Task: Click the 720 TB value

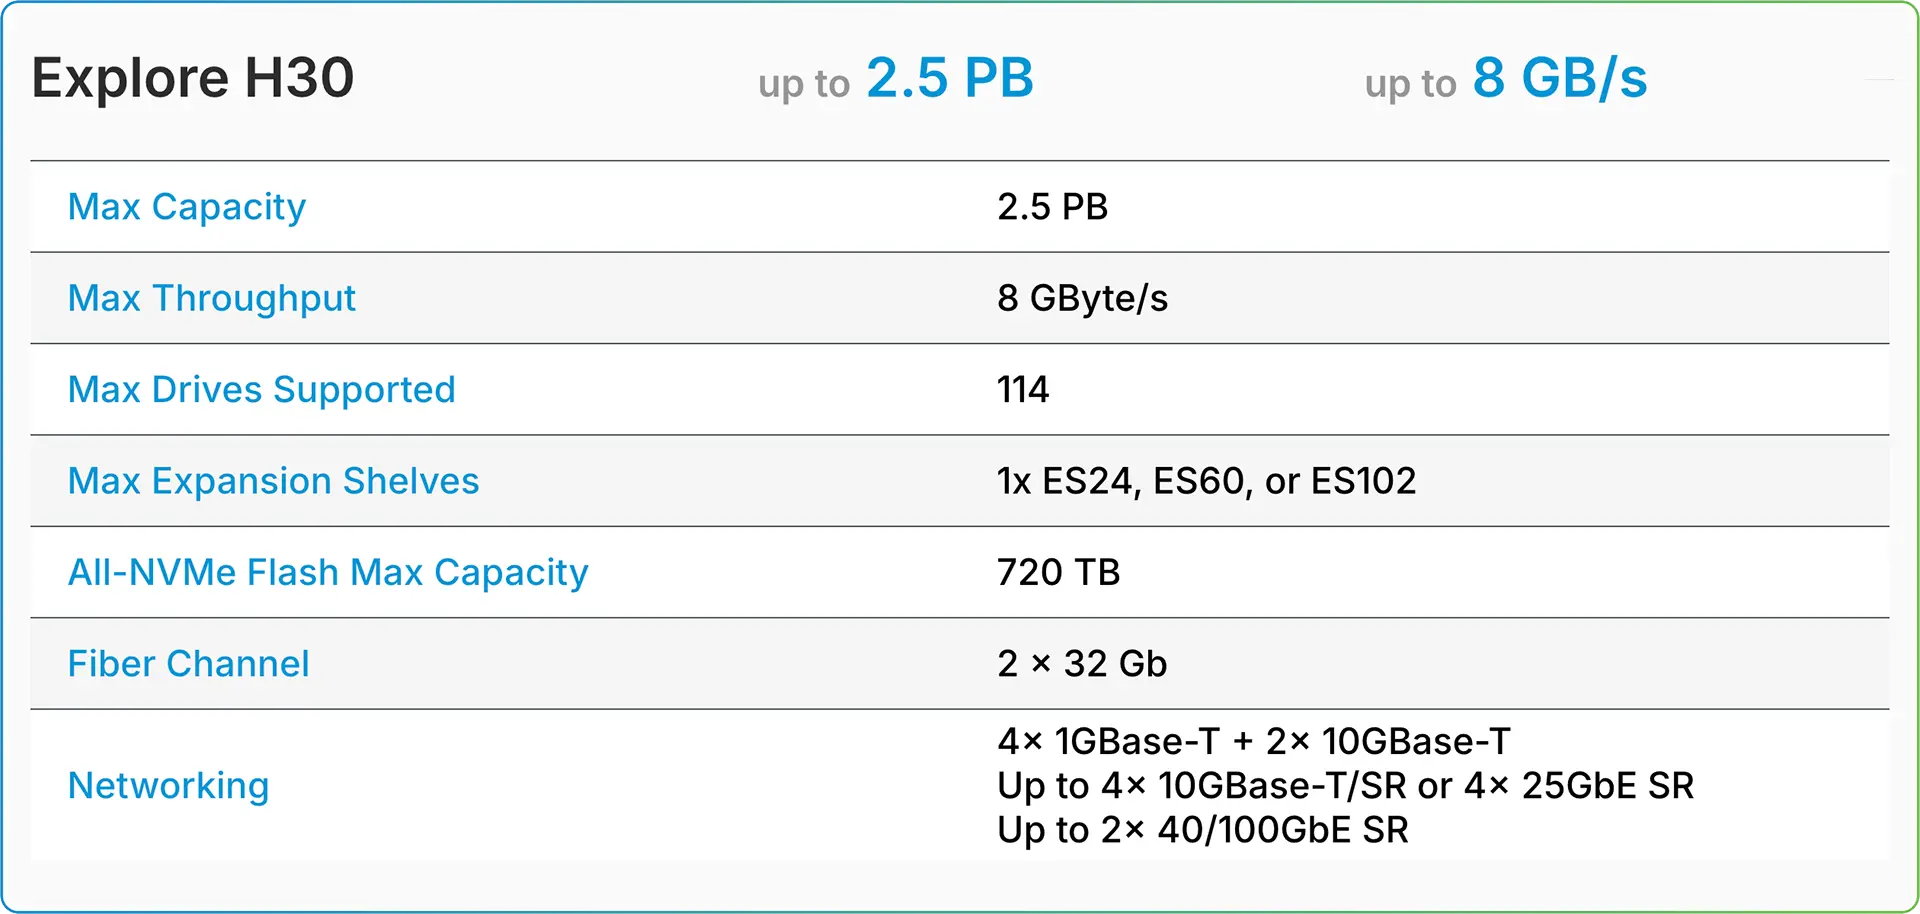Action: click(1058, 573)
